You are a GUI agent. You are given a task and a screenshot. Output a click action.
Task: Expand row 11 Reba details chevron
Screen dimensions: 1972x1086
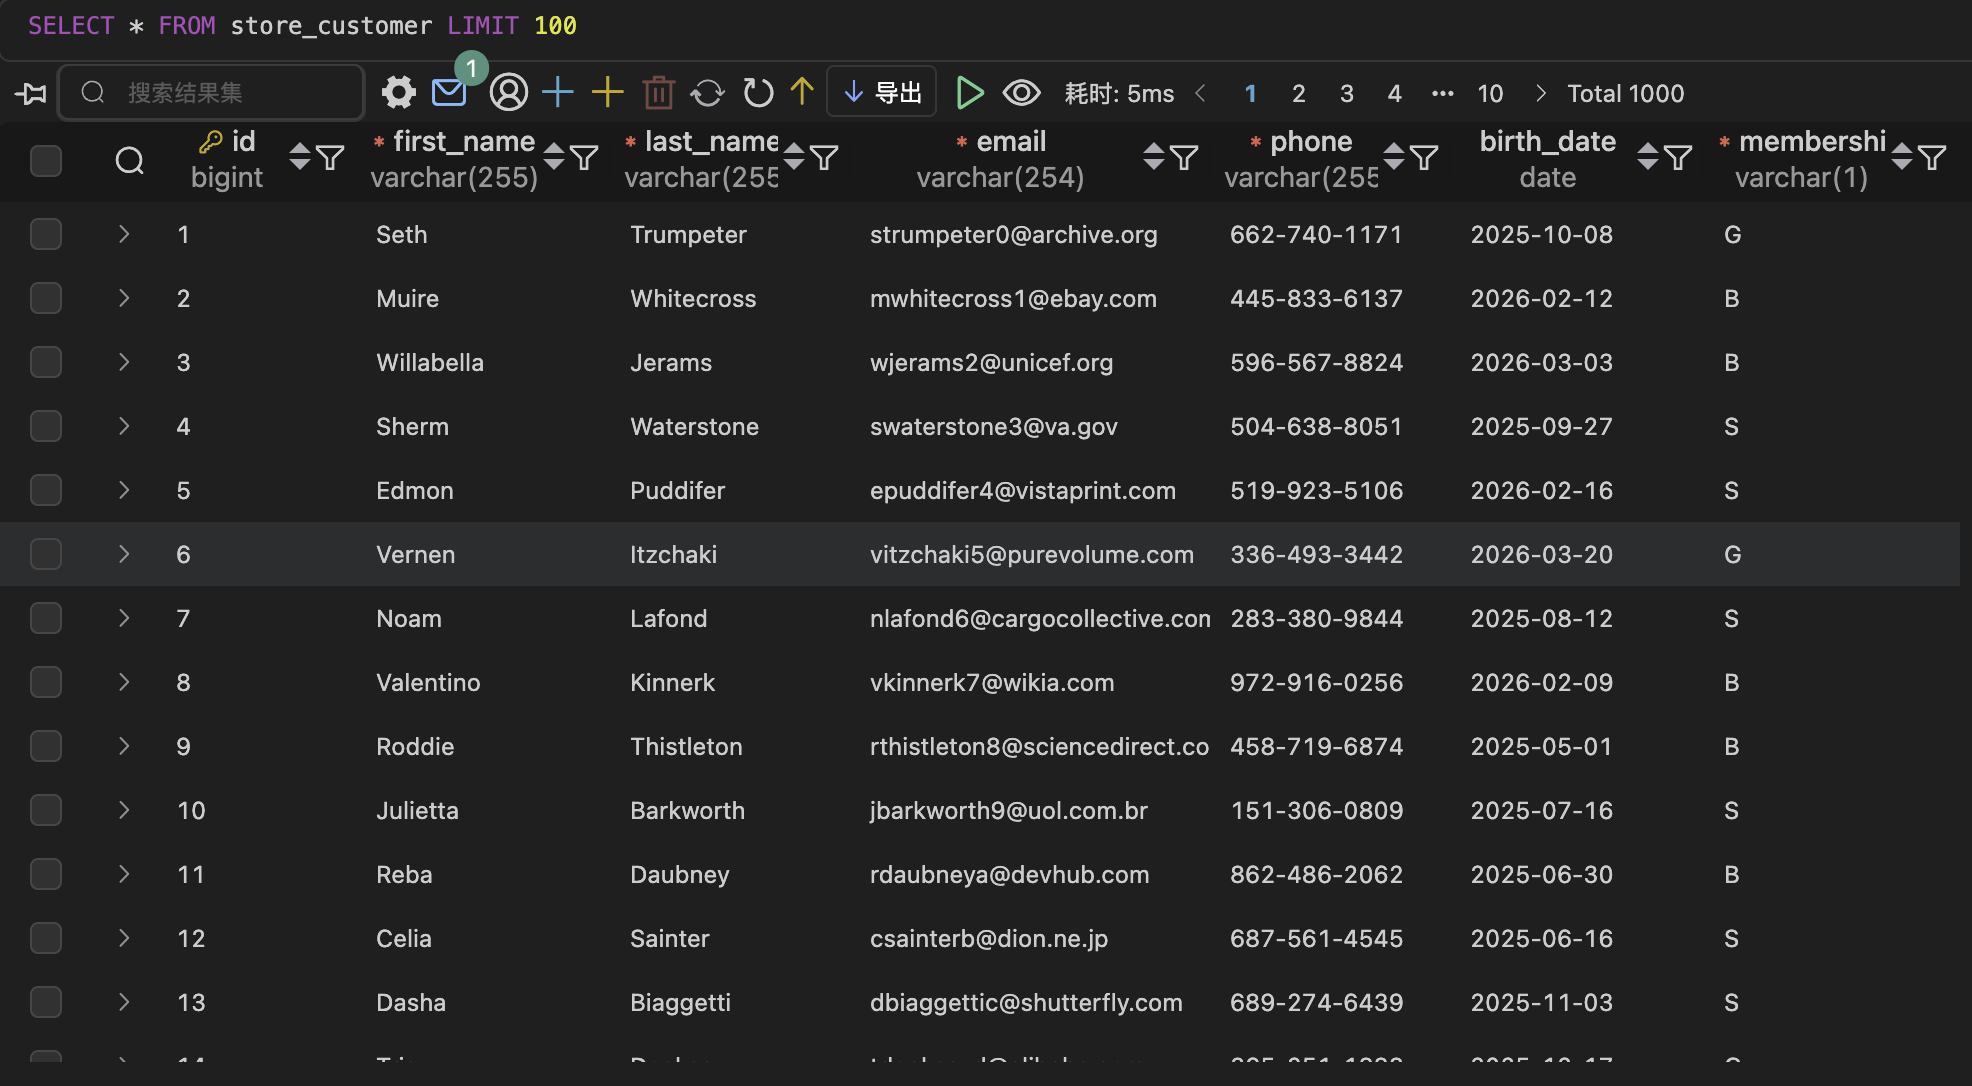point(124,874)
